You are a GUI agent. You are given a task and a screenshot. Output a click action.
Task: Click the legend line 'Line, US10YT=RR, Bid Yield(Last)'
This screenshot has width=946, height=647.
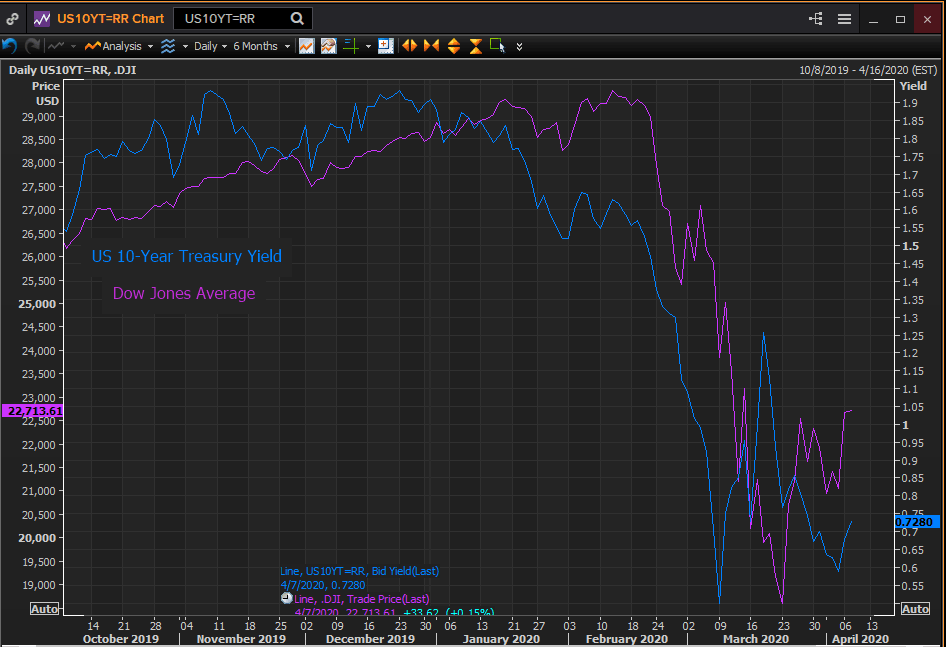coord(360,571)
